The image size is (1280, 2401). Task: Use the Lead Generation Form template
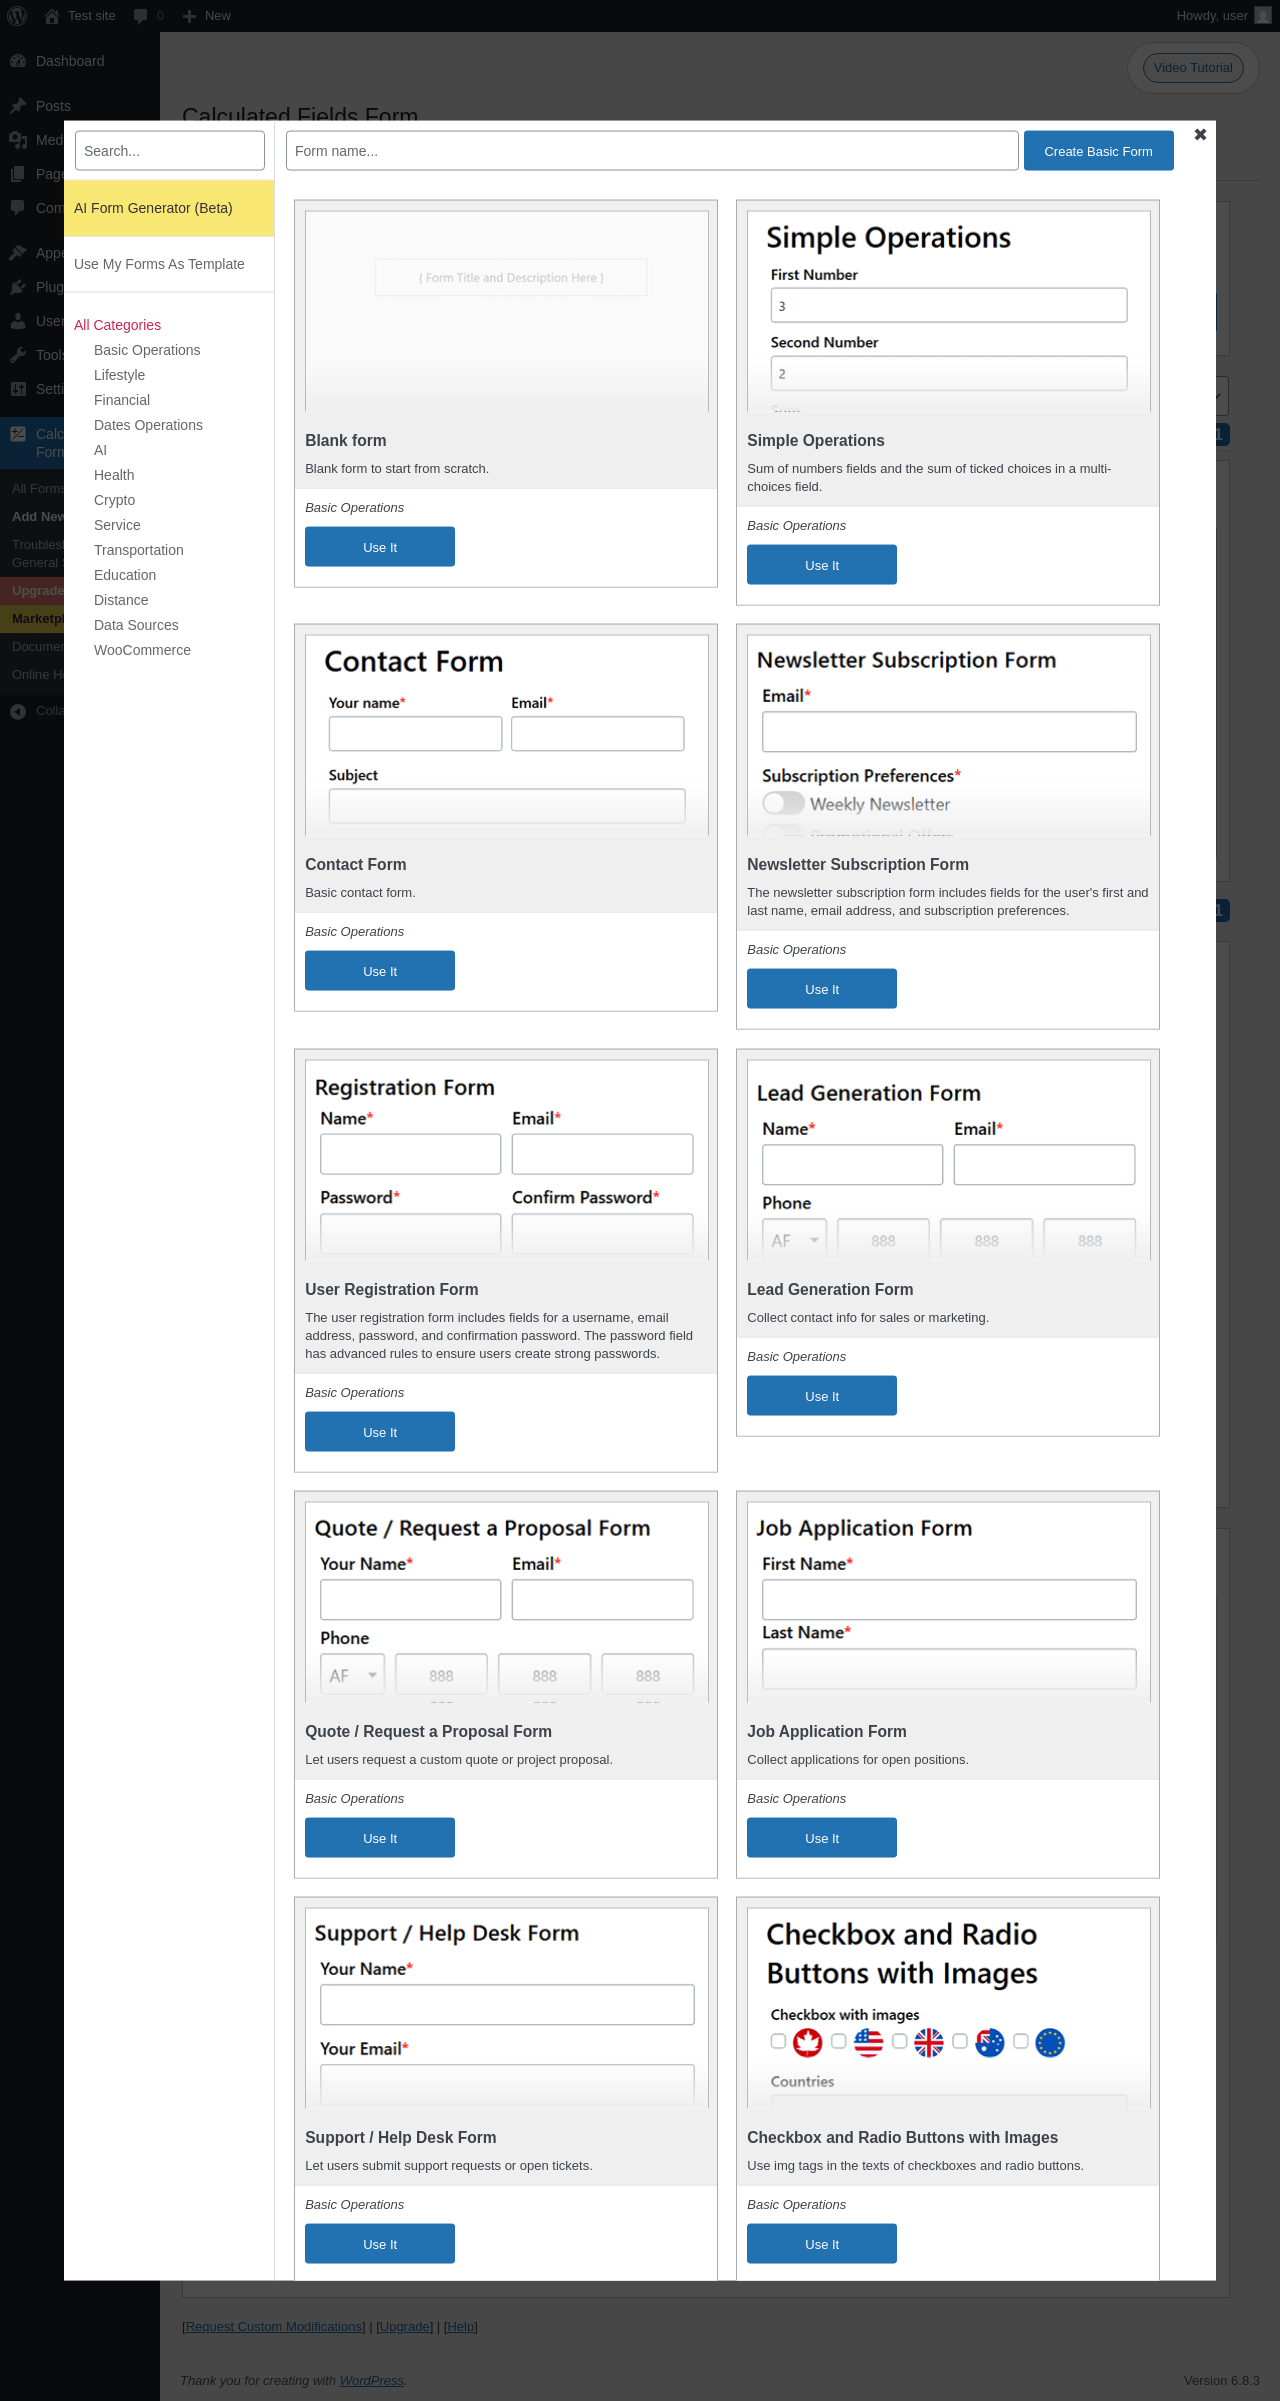point(822,1396)
